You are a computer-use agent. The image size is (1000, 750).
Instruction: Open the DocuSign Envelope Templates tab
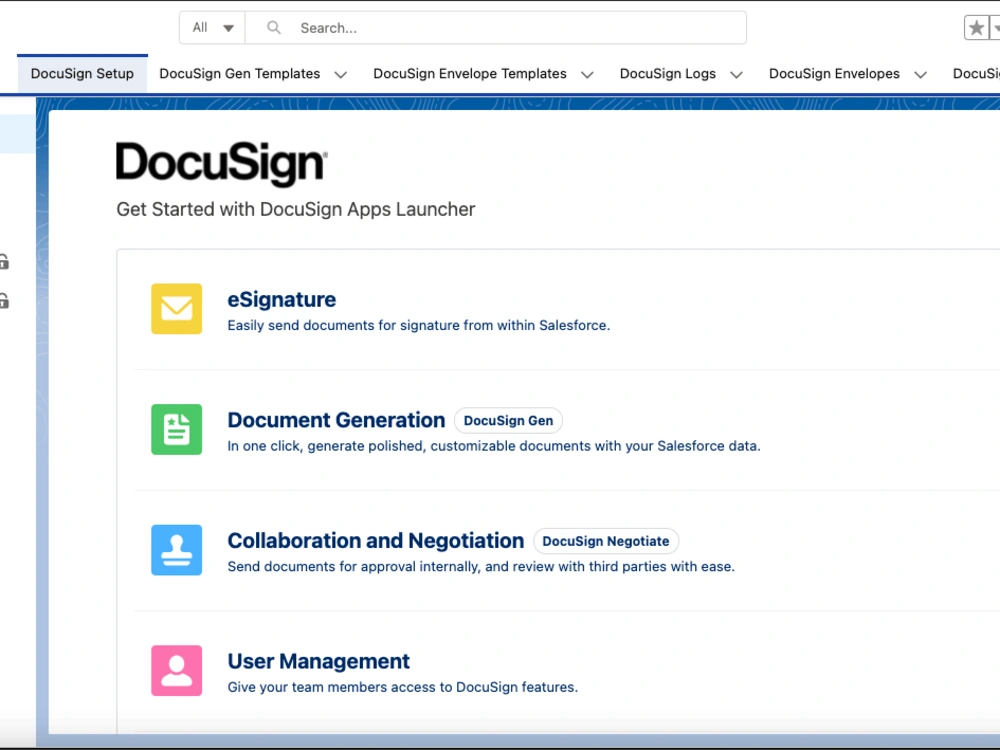469,73
